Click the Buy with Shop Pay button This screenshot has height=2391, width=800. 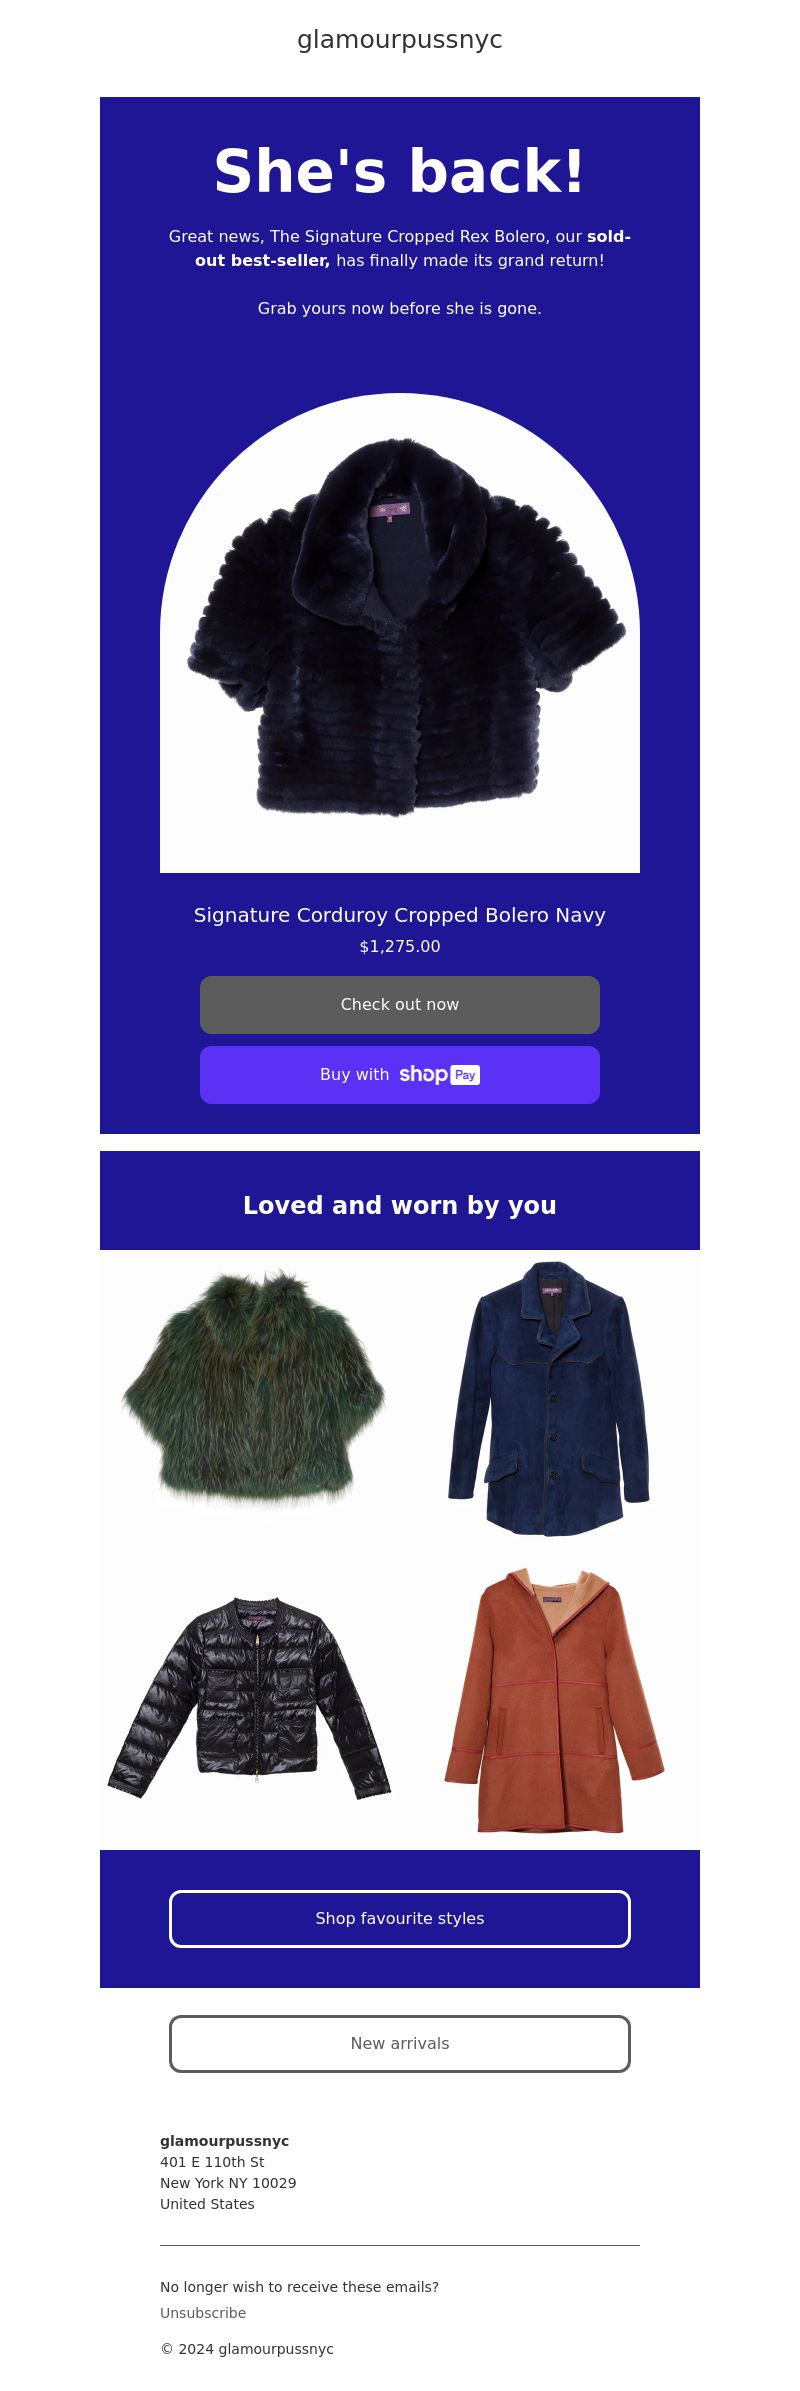coord(400,1075)
